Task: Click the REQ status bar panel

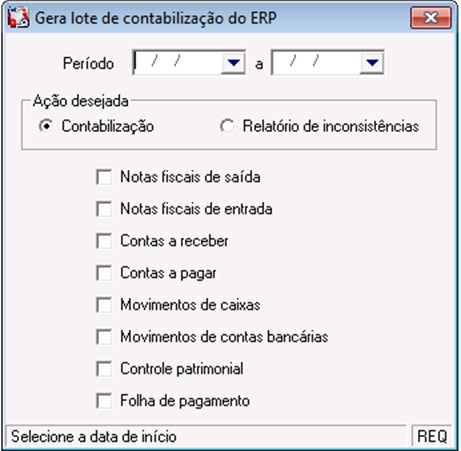Action: coord(432,436)
